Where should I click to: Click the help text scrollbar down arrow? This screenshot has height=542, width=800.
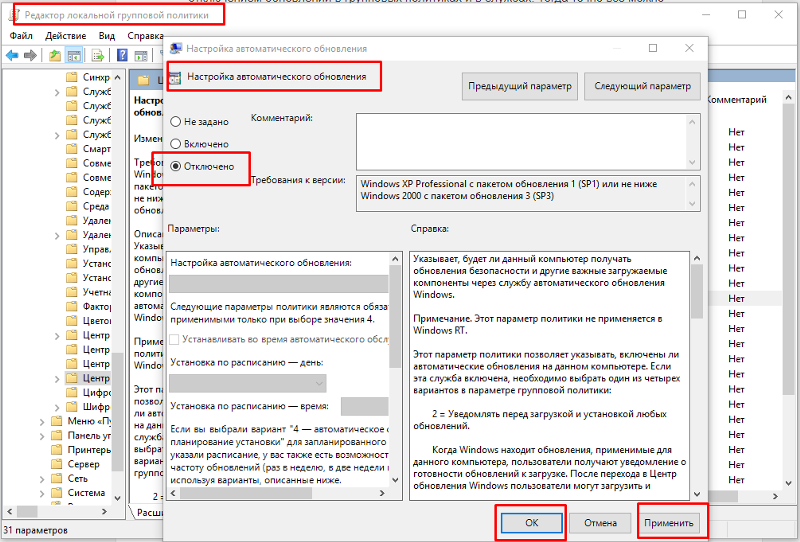[x=697, y=494]
